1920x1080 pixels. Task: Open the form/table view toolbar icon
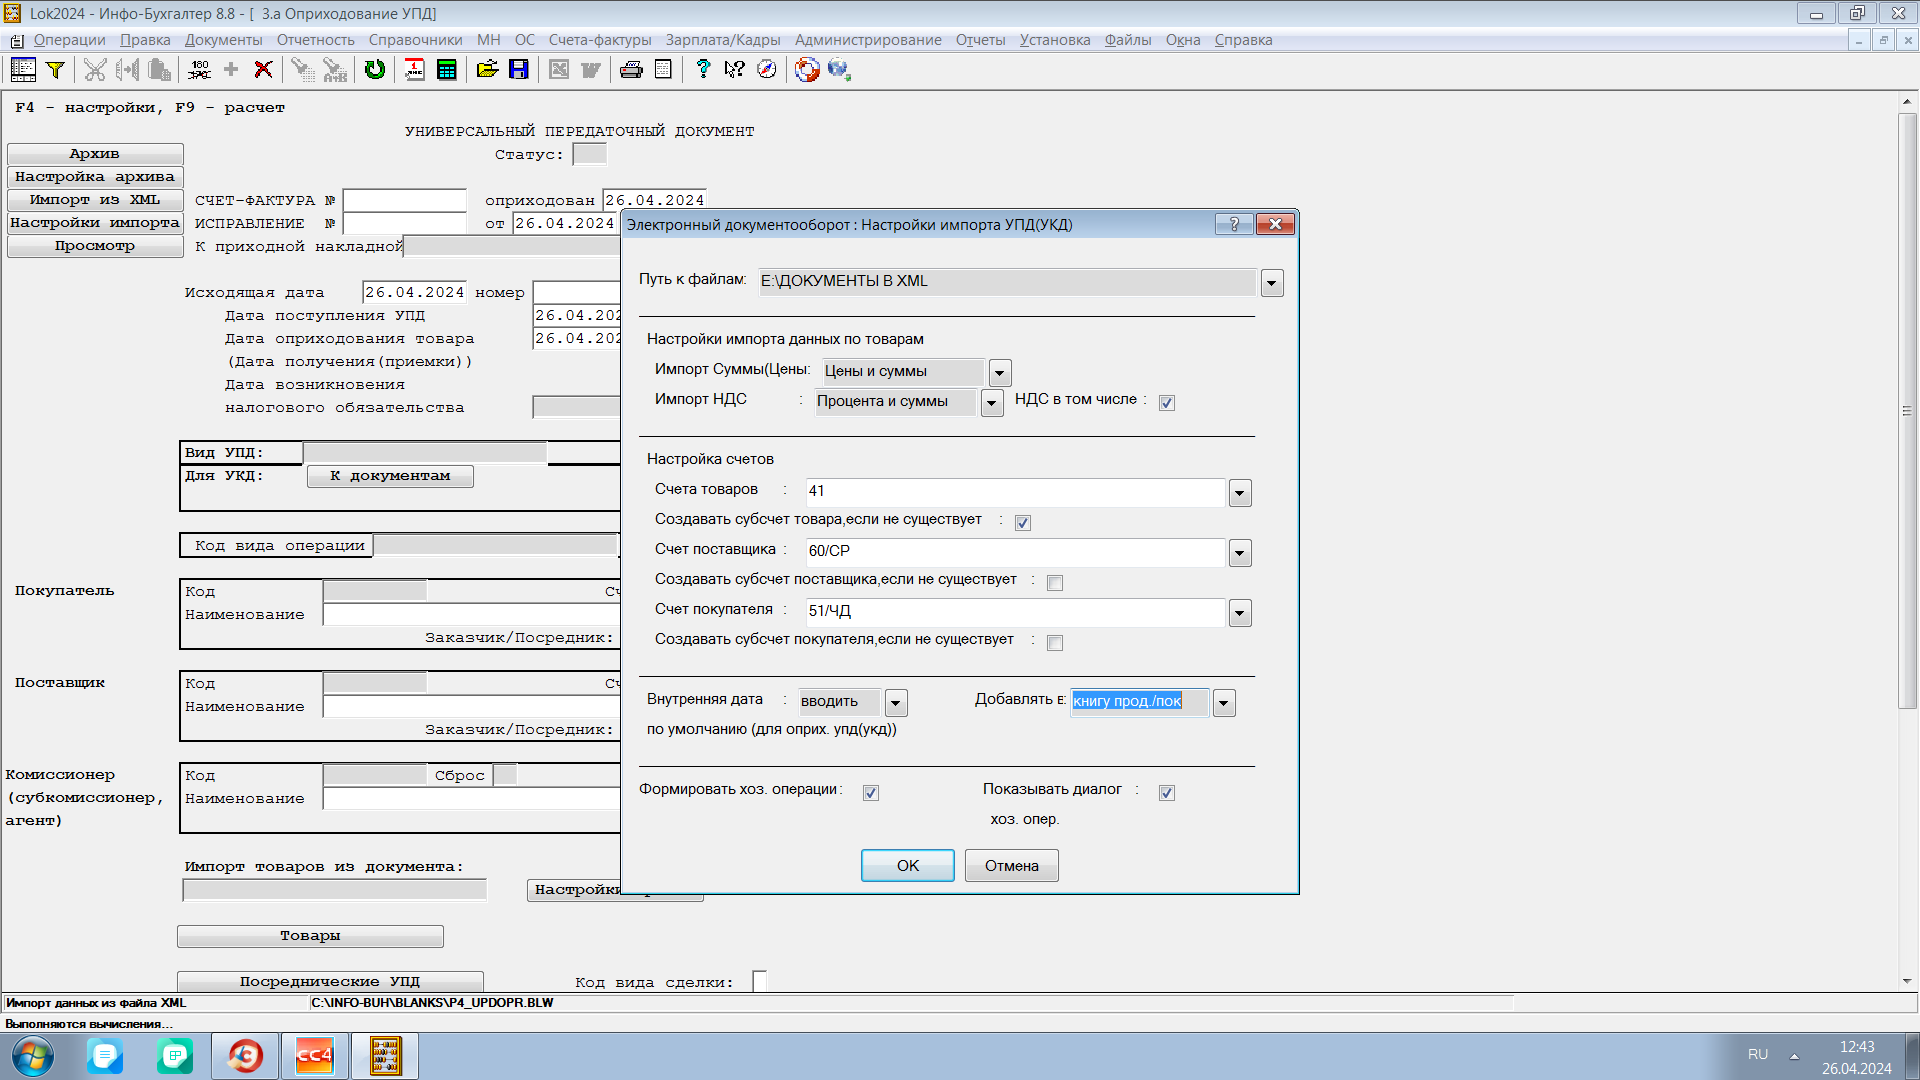coord(23,69)
